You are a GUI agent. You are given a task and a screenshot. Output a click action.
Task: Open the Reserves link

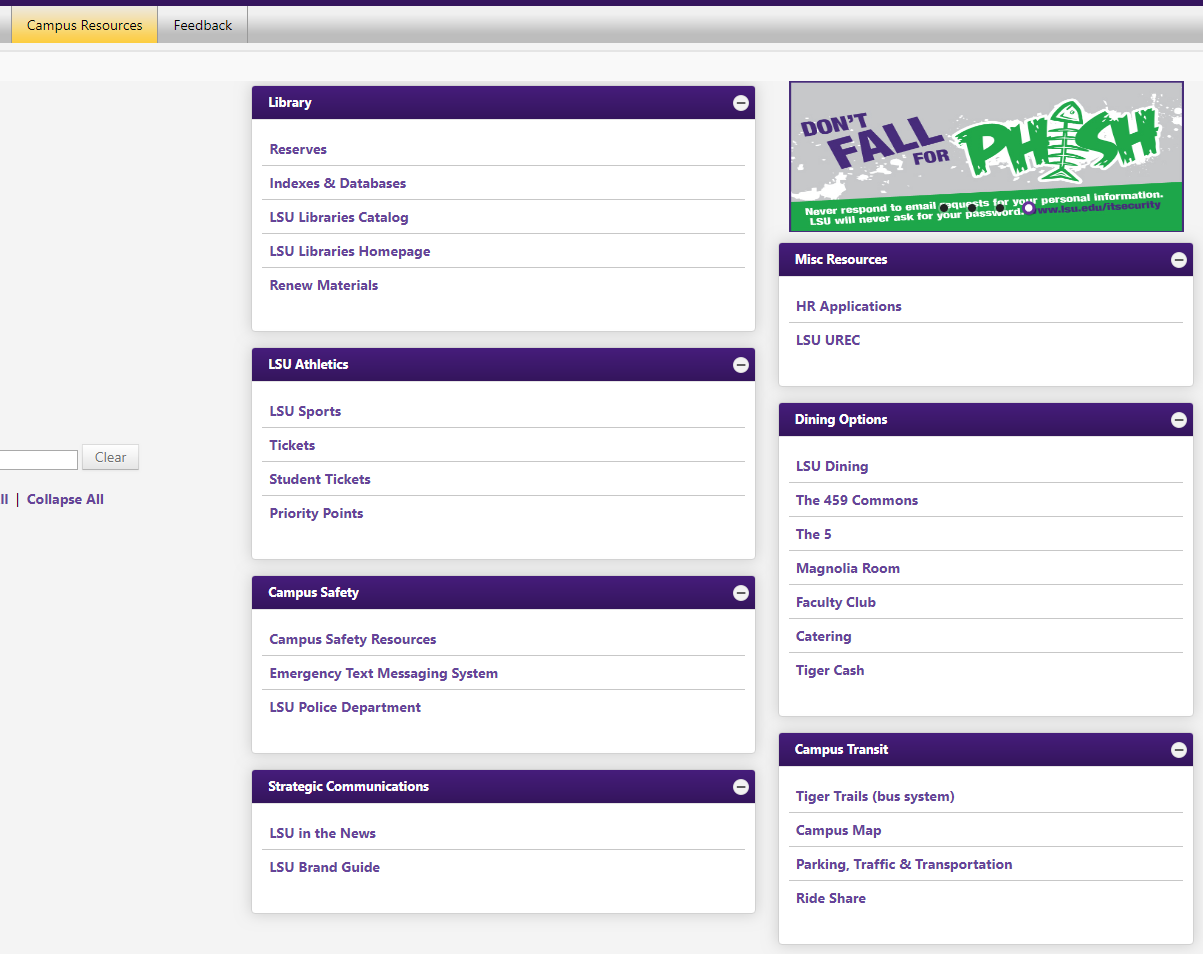tap(298, 149)
